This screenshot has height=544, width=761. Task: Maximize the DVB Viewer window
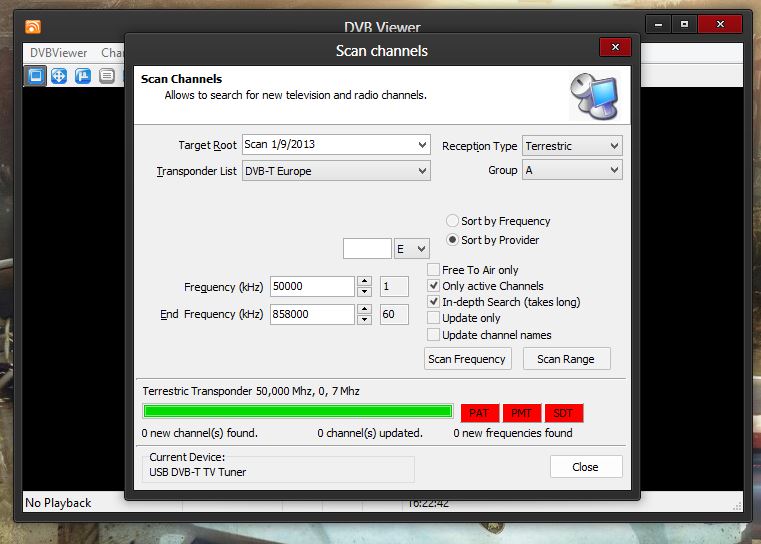684,24
